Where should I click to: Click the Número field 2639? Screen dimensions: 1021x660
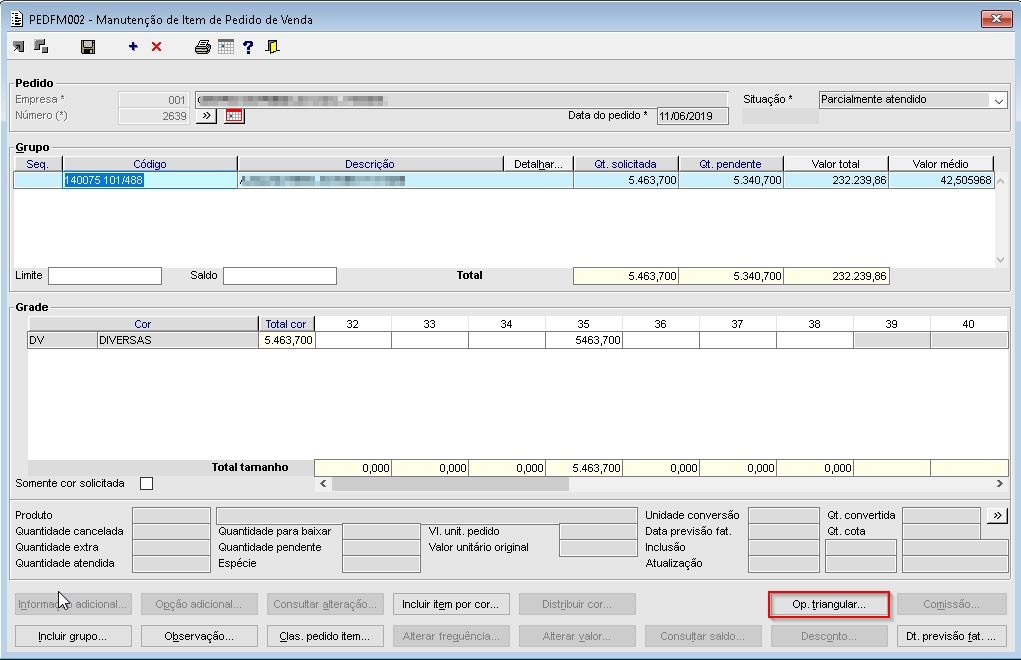click(x=154, y=116)
